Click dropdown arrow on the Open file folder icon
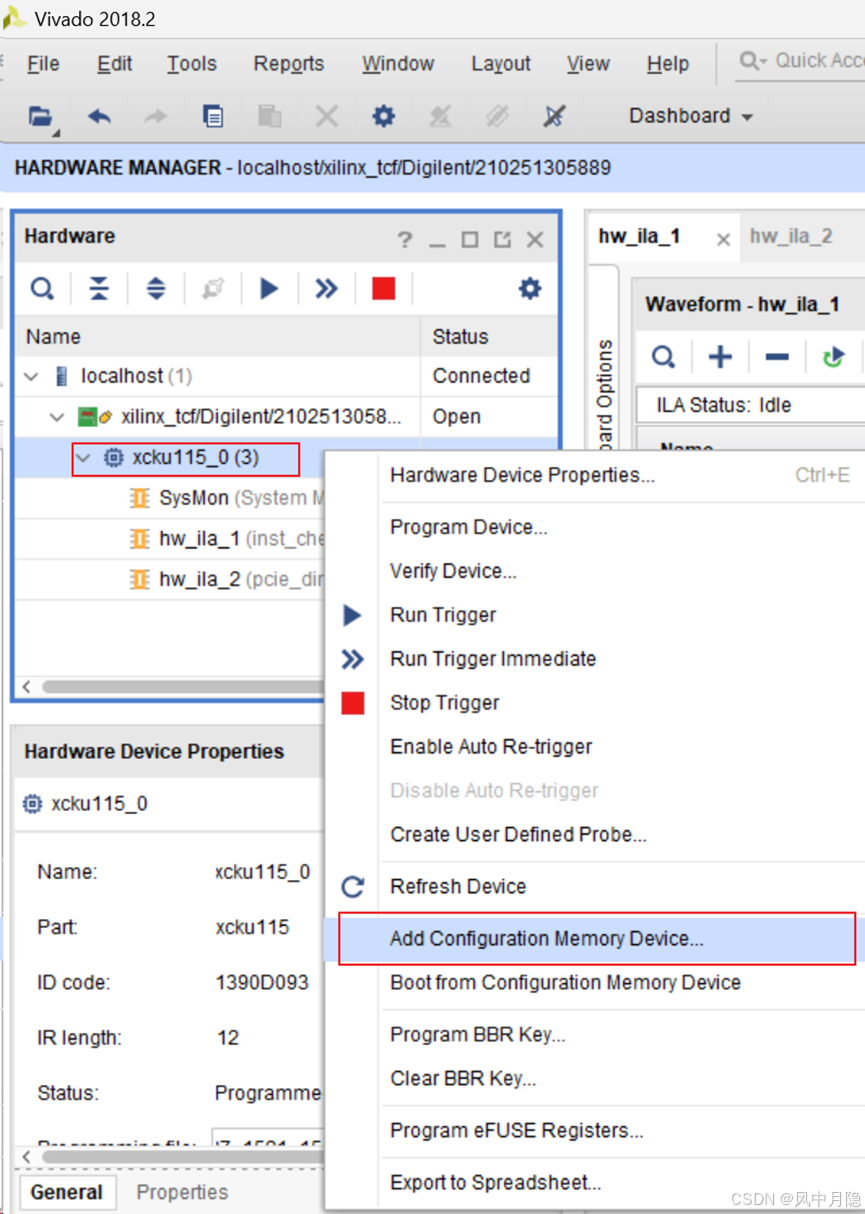Image resolution: width=865 pixels, height=1214 pixels. [x=56, y=131]
